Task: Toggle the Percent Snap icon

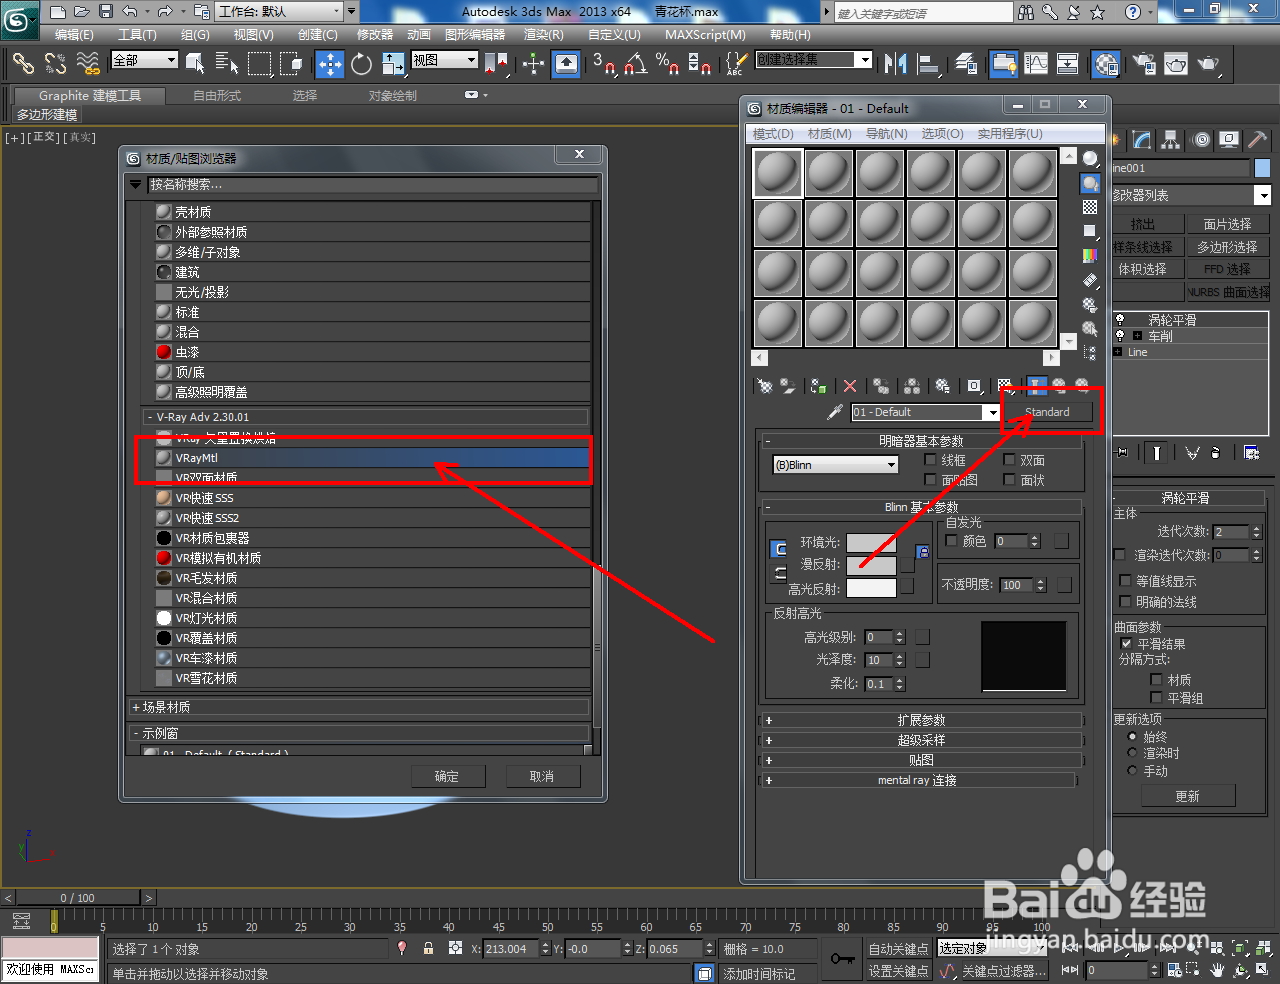Action: click(667, 64)
